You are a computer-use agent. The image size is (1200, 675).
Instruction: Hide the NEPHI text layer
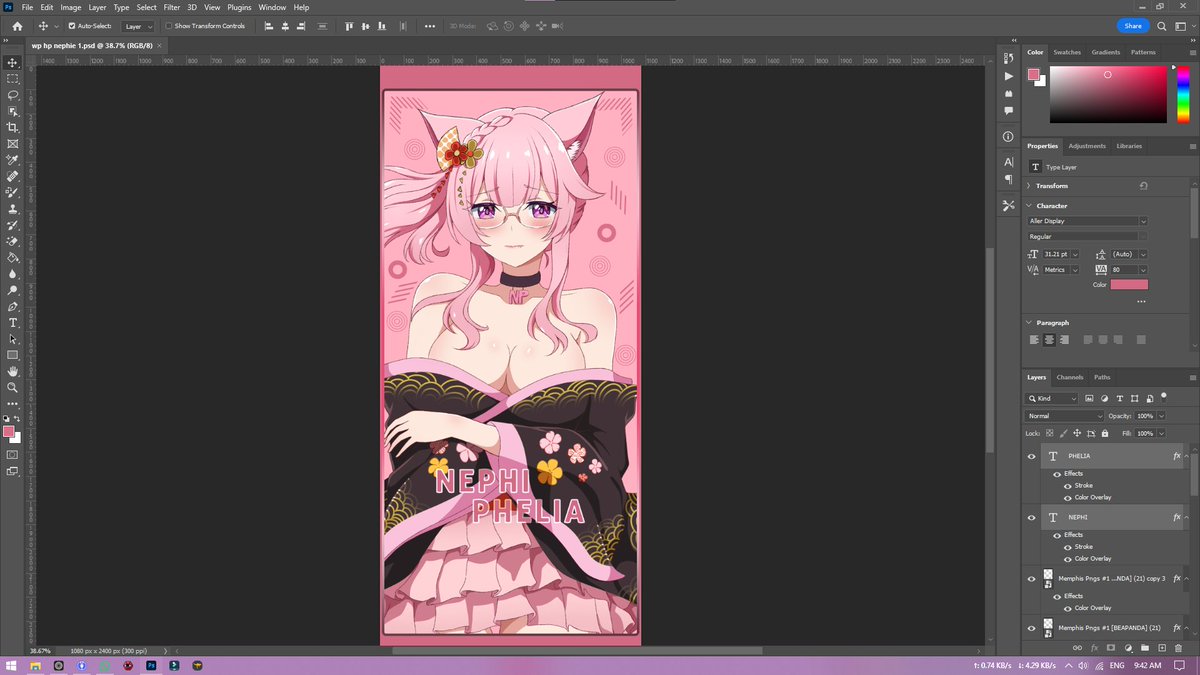point(1032,517)
